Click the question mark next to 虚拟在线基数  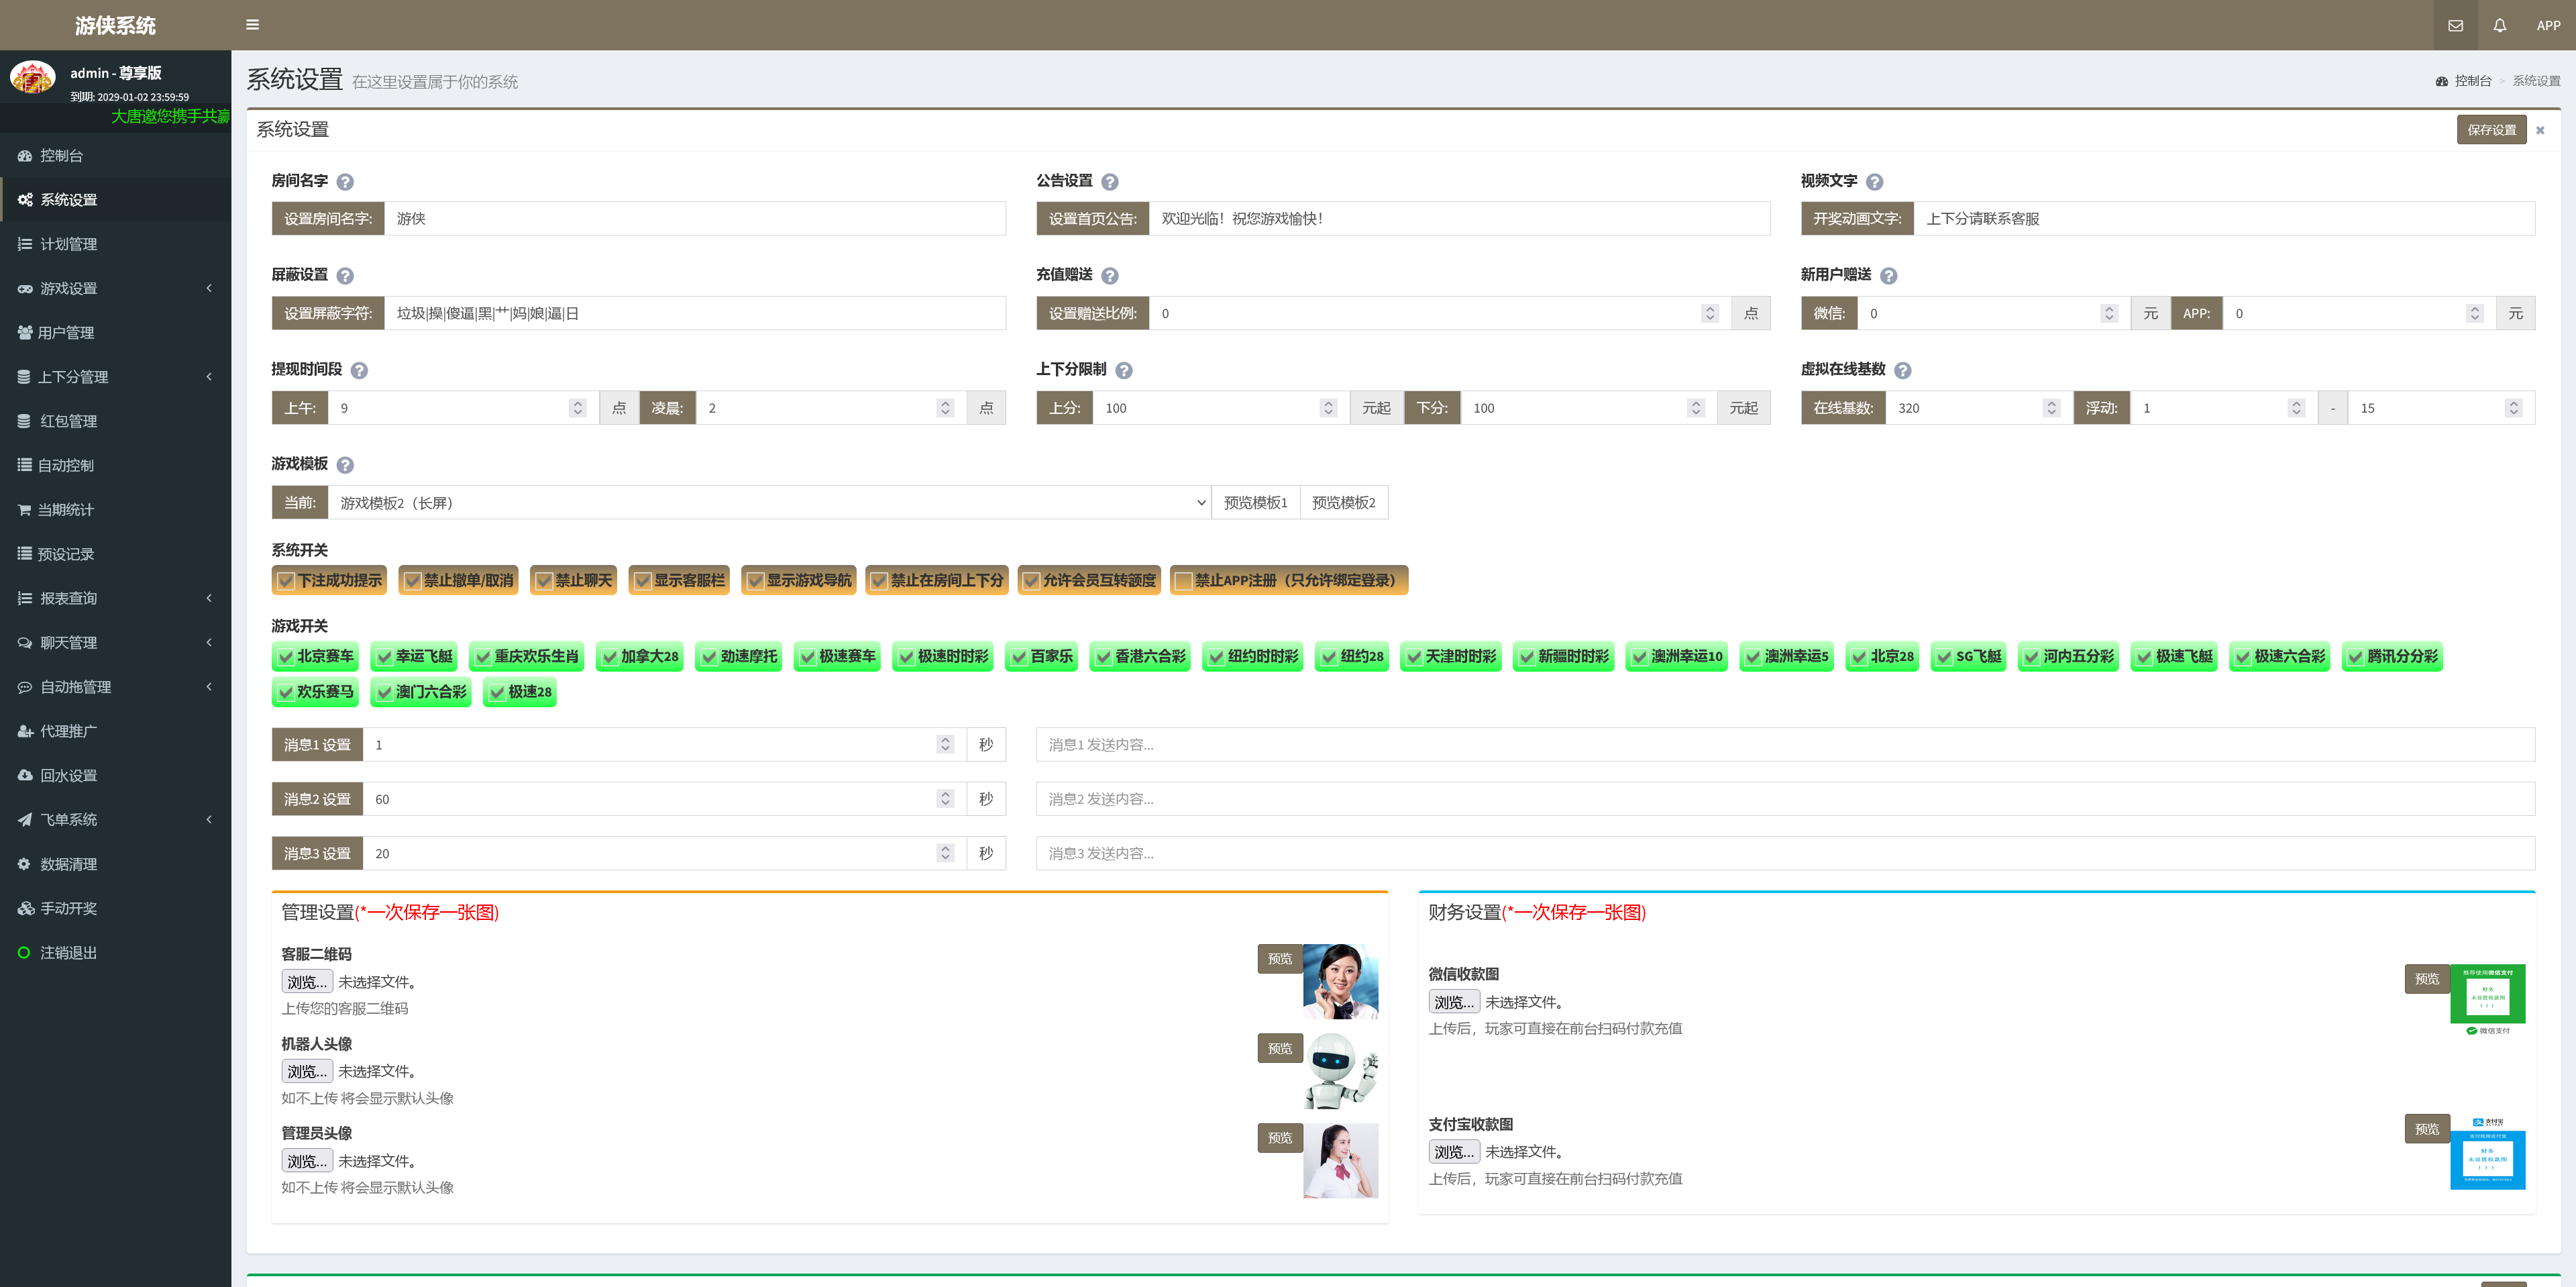coord(1902,370)
